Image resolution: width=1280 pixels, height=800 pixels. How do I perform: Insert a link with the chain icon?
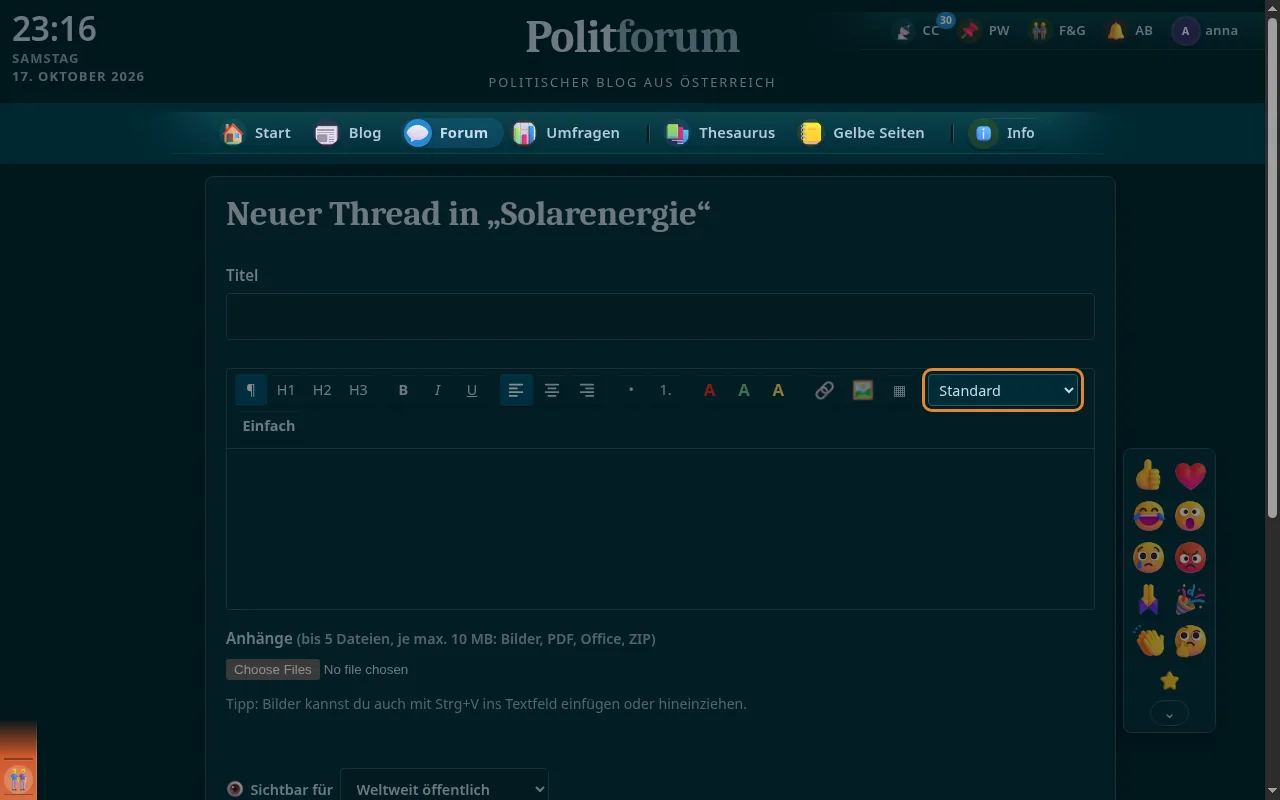point(824,390)
